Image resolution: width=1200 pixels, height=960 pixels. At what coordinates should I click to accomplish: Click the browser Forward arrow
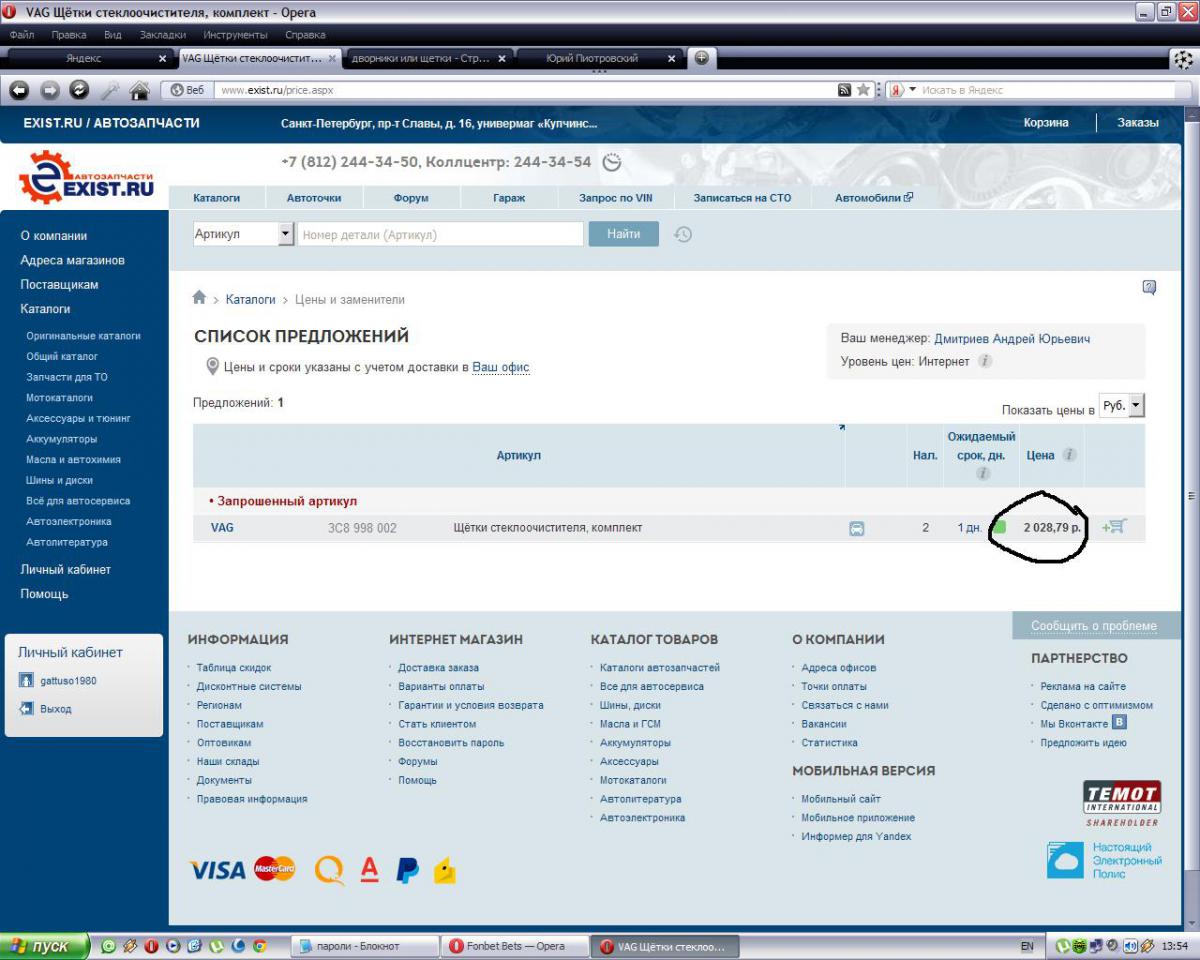click(x=50, y=90)
